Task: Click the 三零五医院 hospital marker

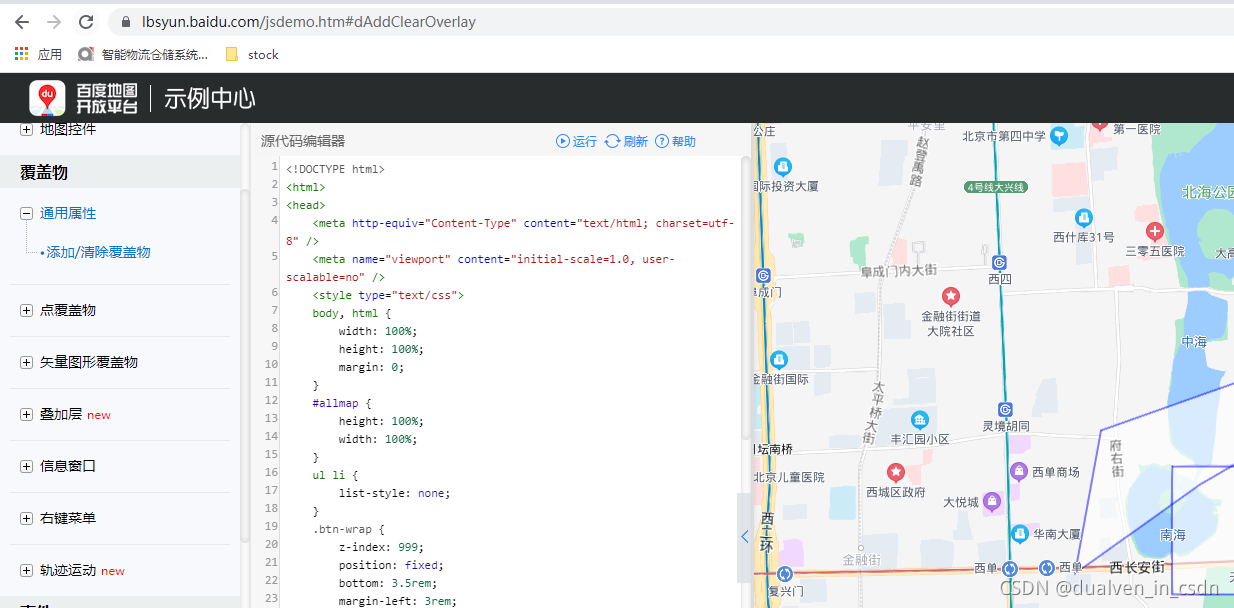Action: [1154, 231]
